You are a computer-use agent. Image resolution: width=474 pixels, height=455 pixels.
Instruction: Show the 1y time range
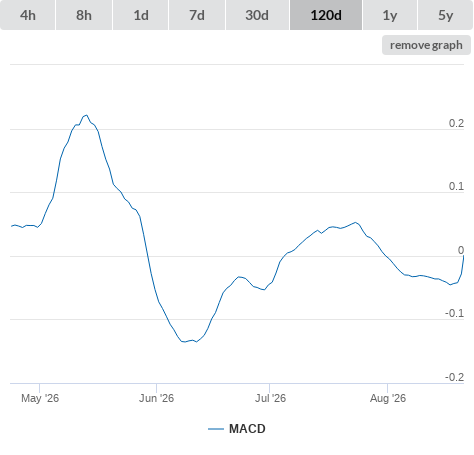pos(390,15)
